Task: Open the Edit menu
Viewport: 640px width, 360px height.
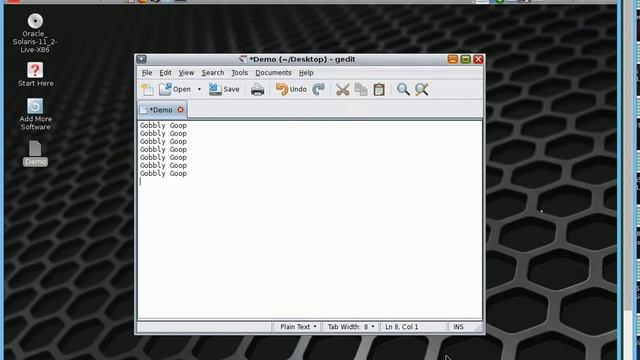Action: (x=165, y=73)
